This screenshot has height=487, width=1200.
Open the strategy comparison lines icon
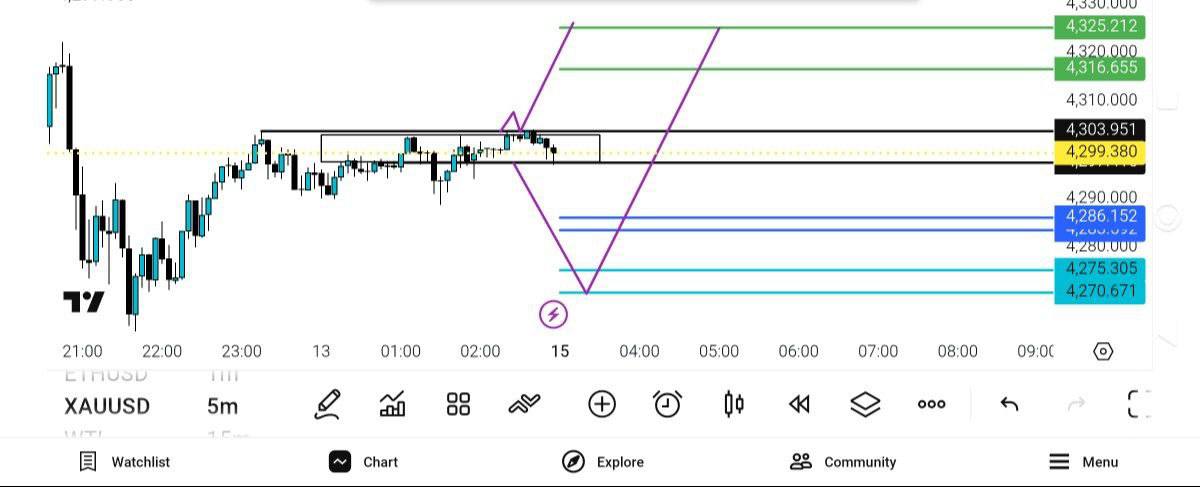[524, 404]
